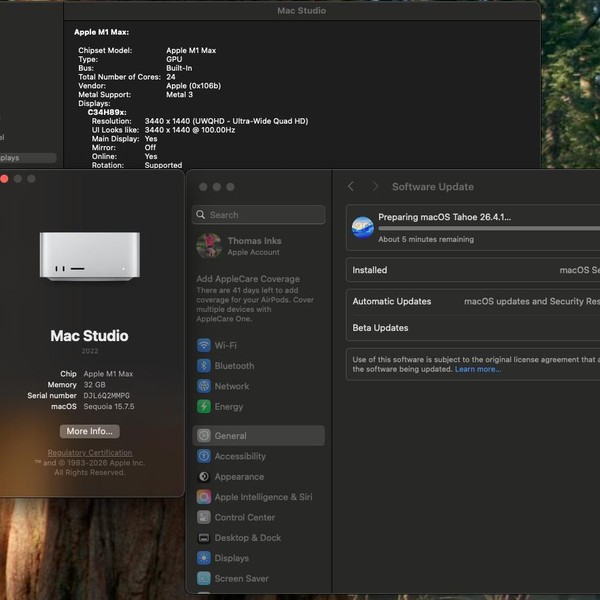The image size is (600, 600).
Task: Go back with the left chevron
Action: 351,186
